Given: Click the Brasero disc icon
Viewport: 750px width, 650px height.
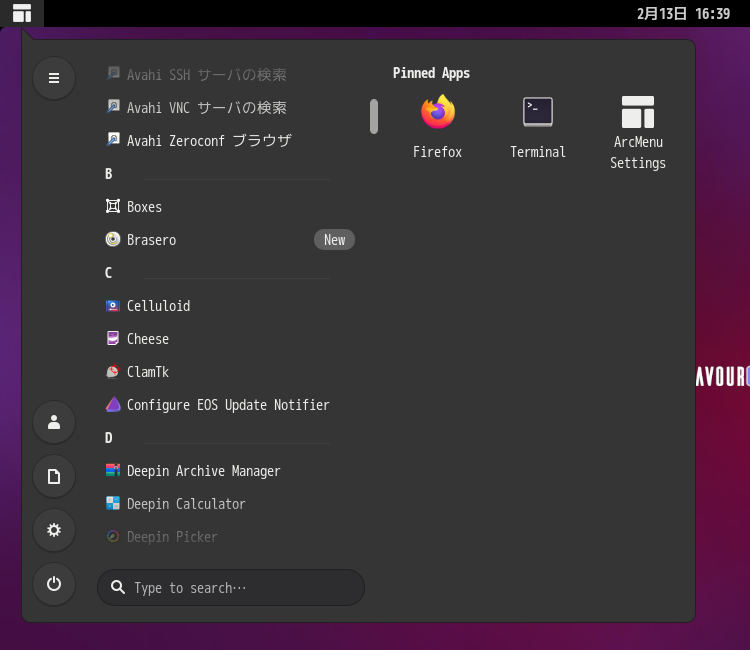Looking at the screenshot, I should click(113, 239).
